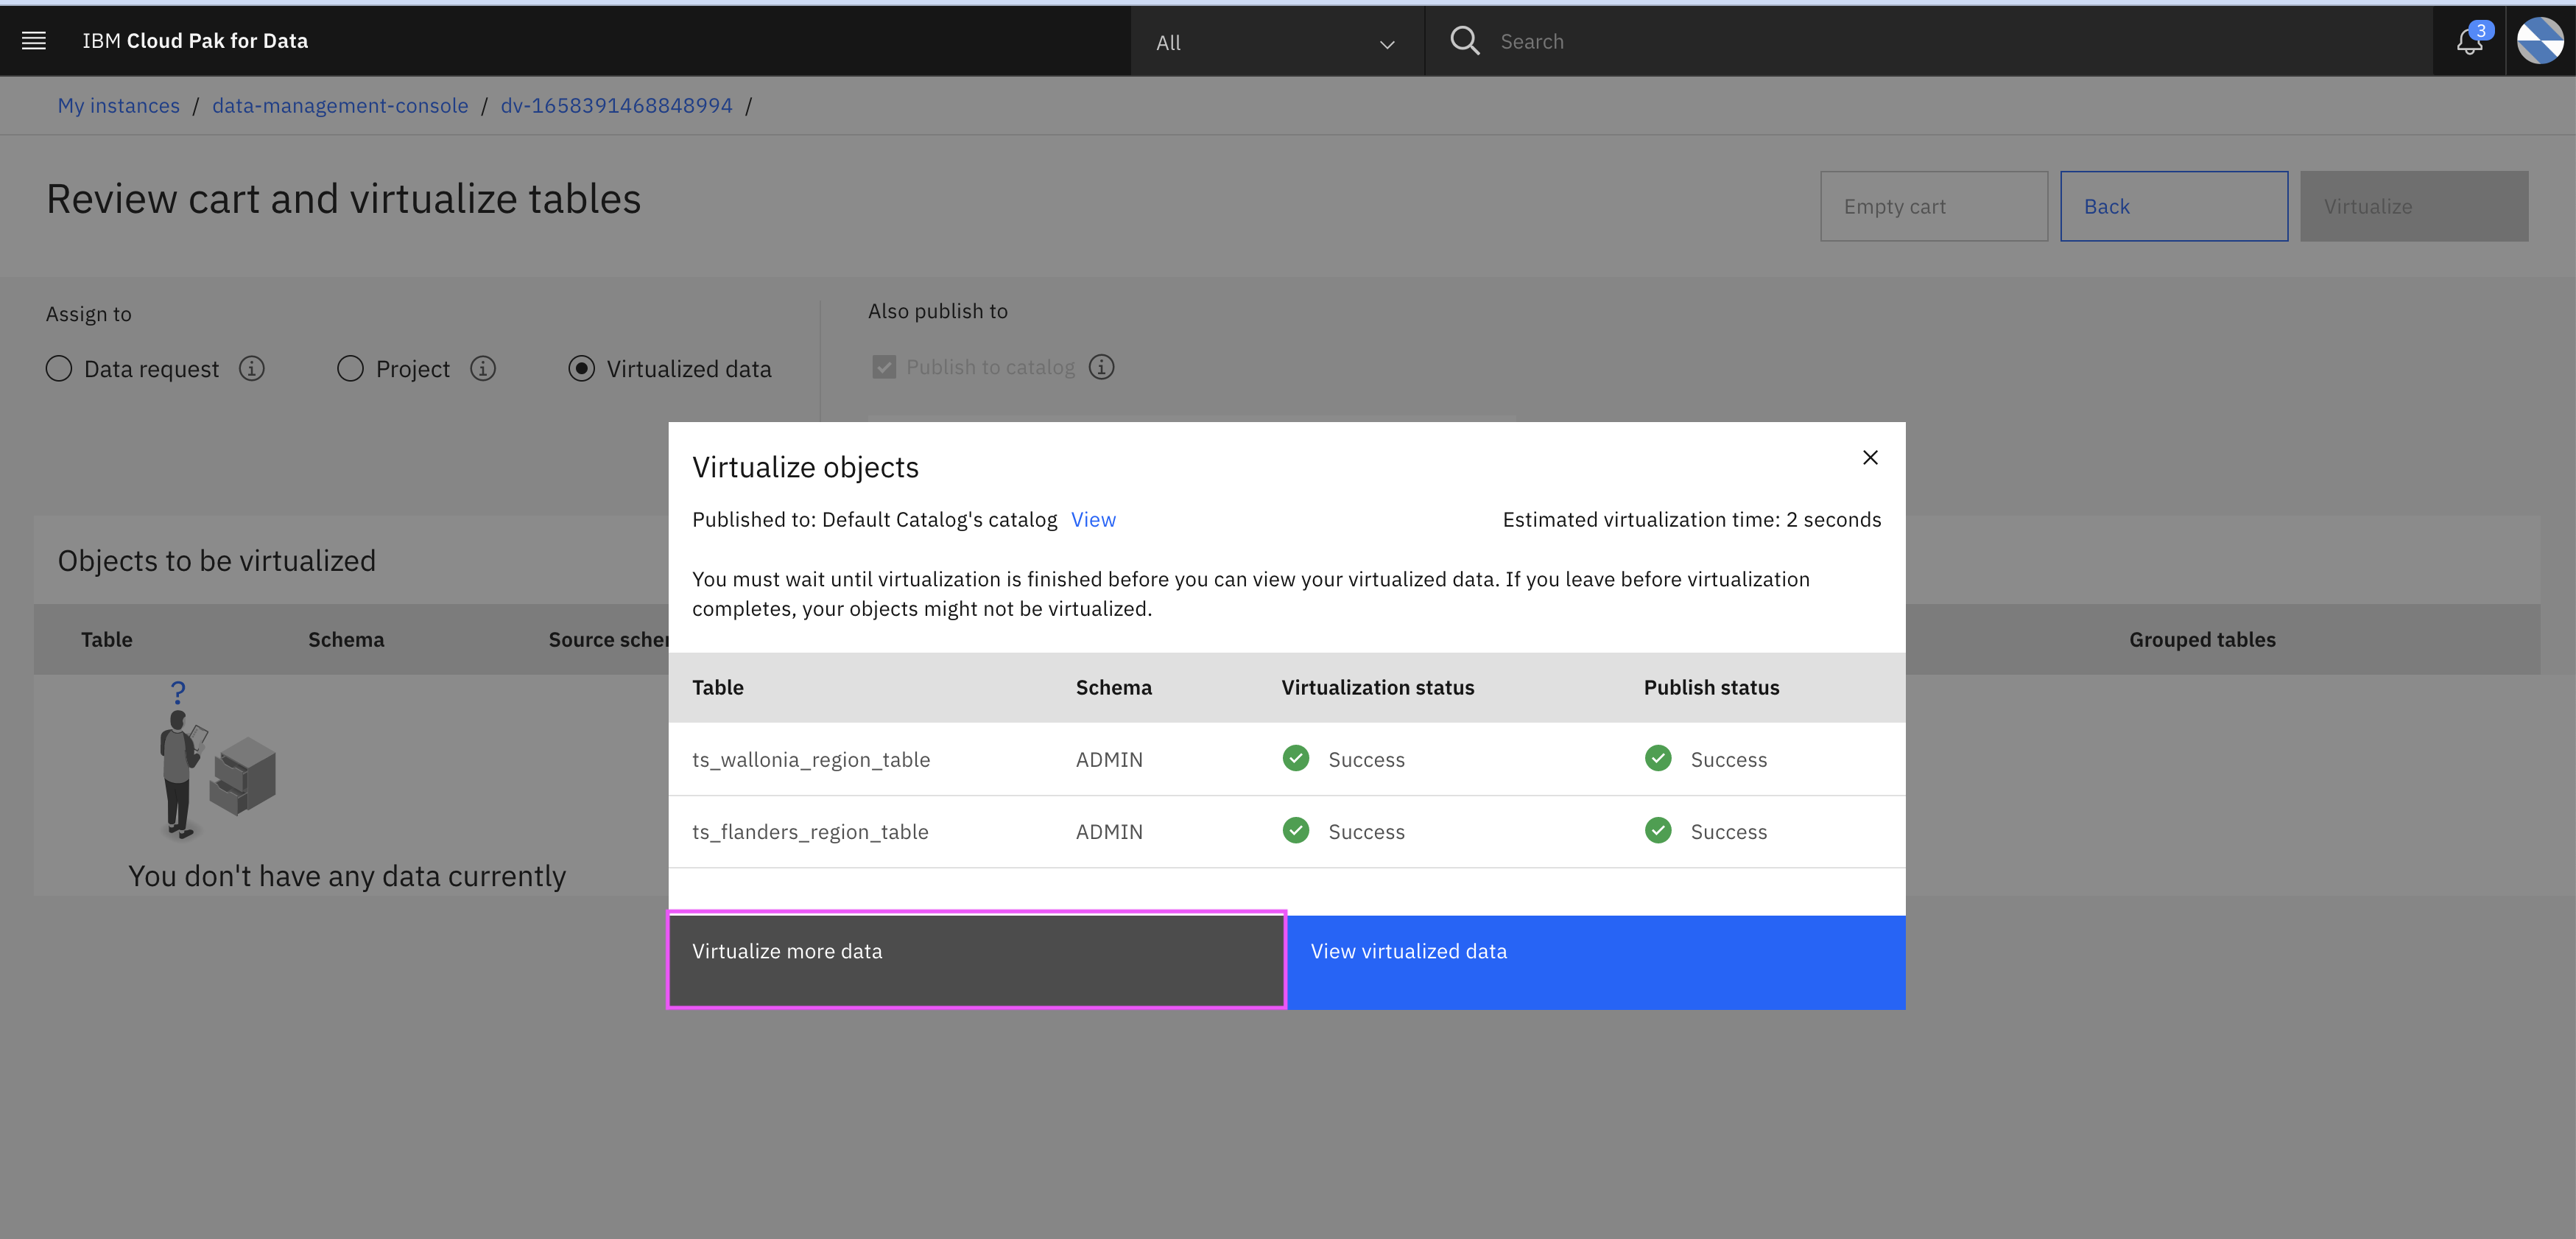
Task: Click the Source schema column header
Action: (x=608, y=639)
